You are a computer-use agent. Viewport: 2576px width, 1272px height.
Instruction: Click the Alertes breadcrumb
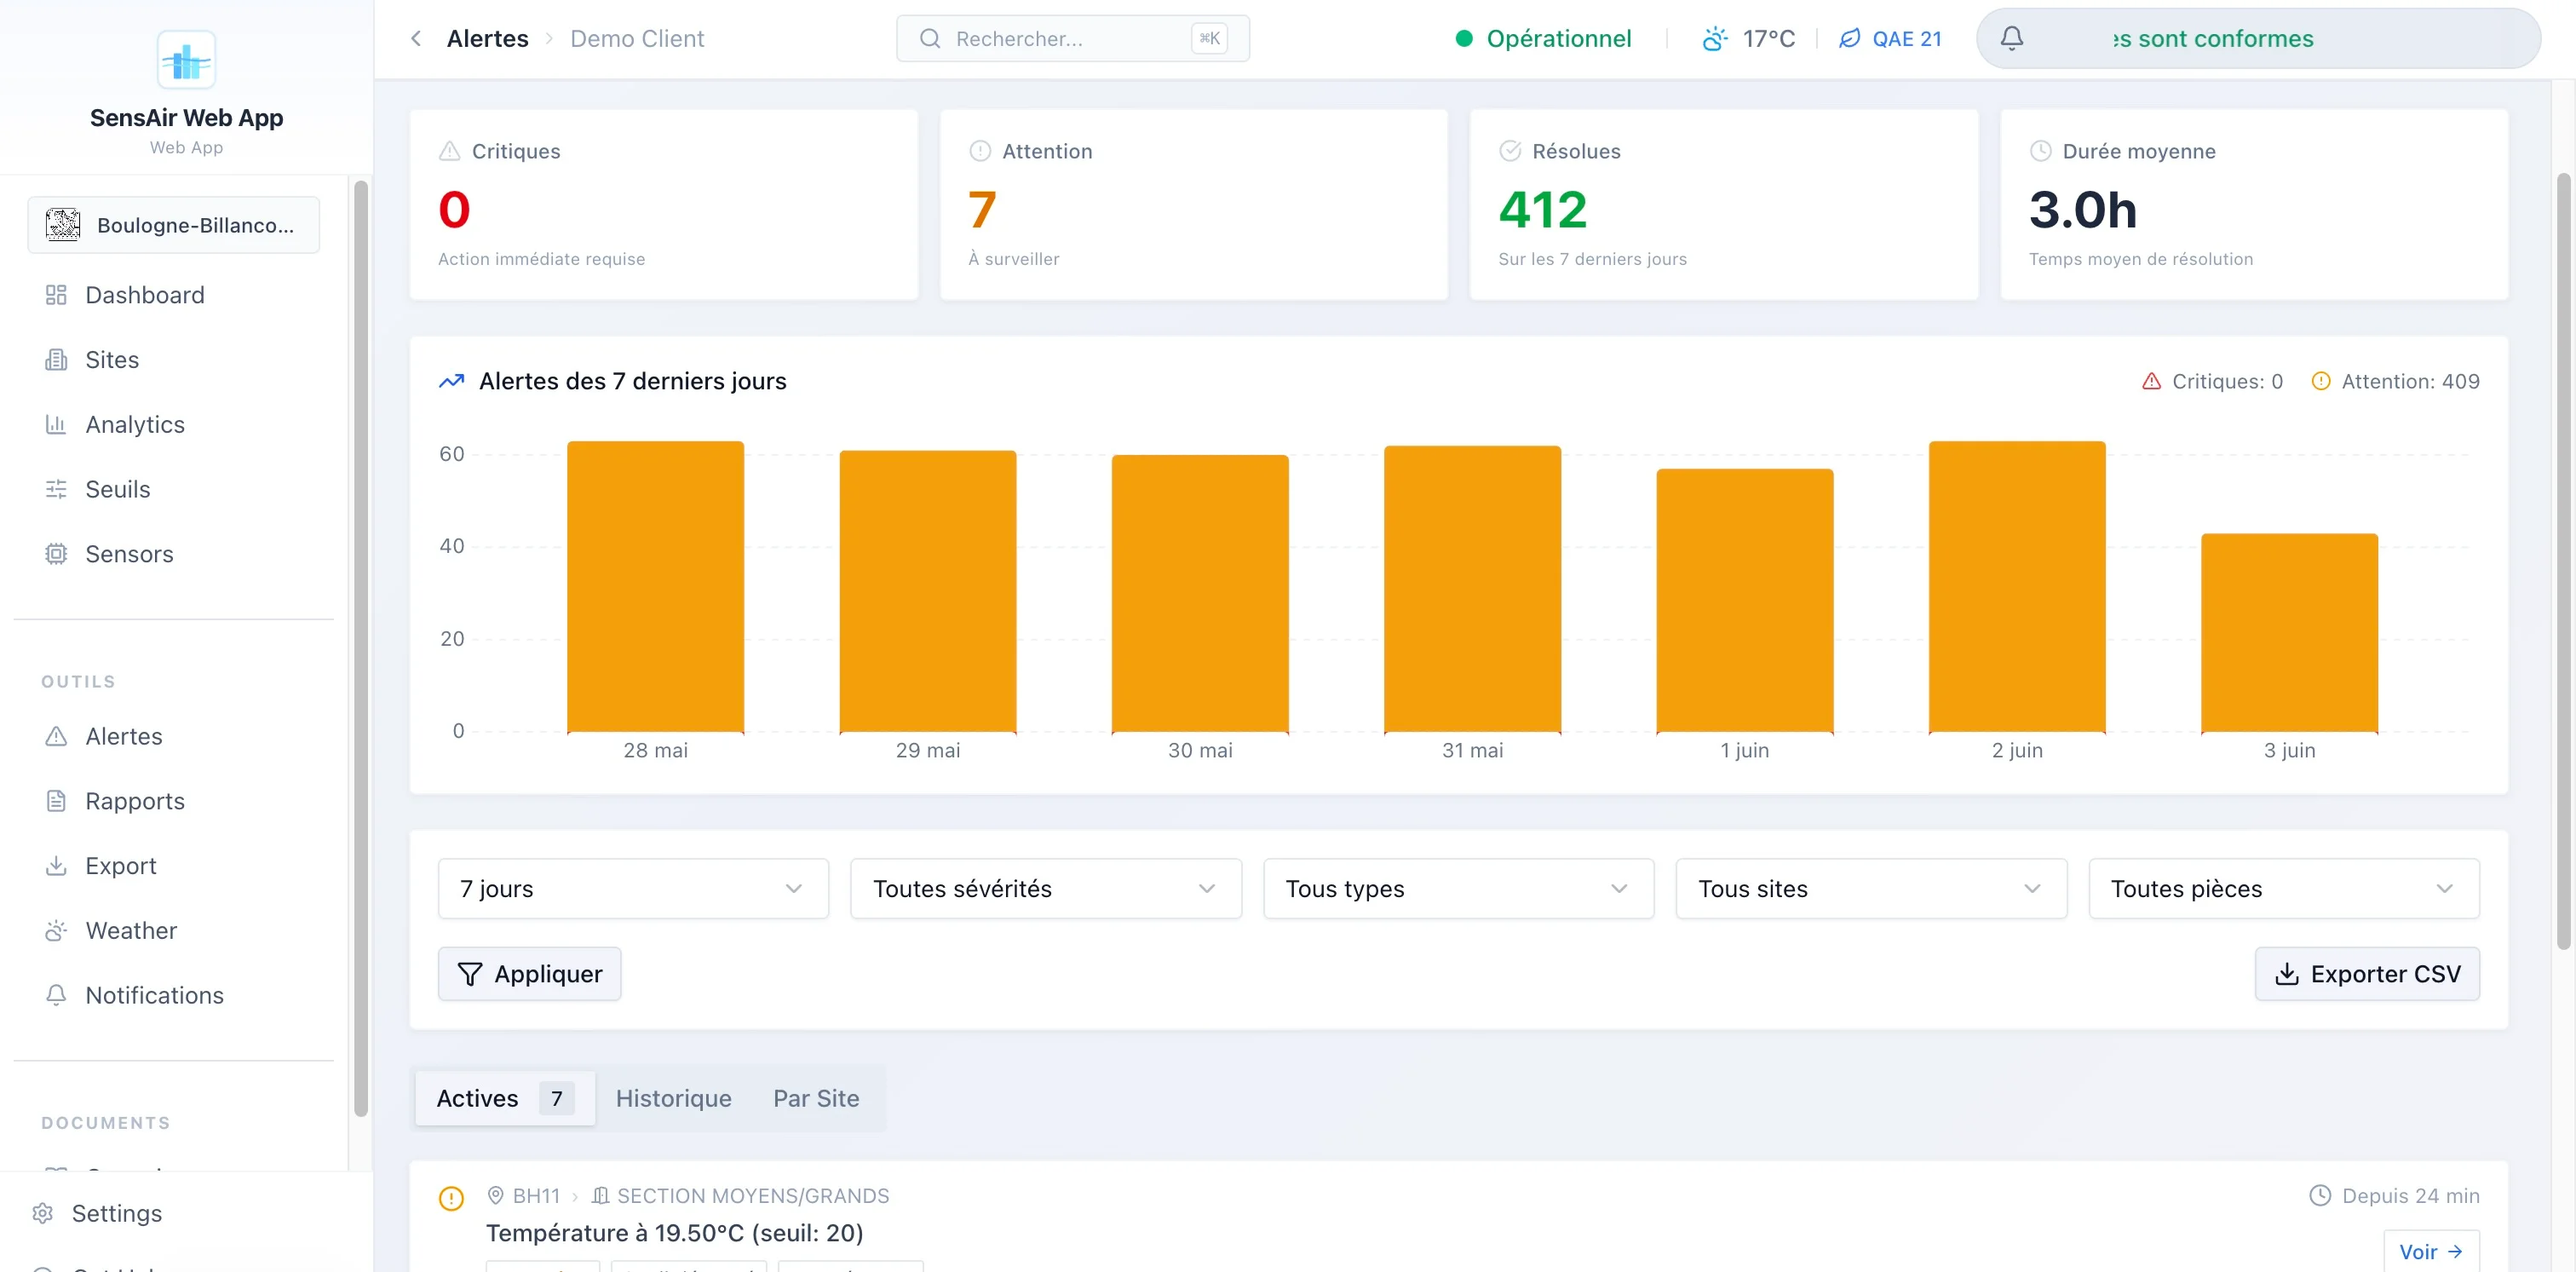pos(488,38)
